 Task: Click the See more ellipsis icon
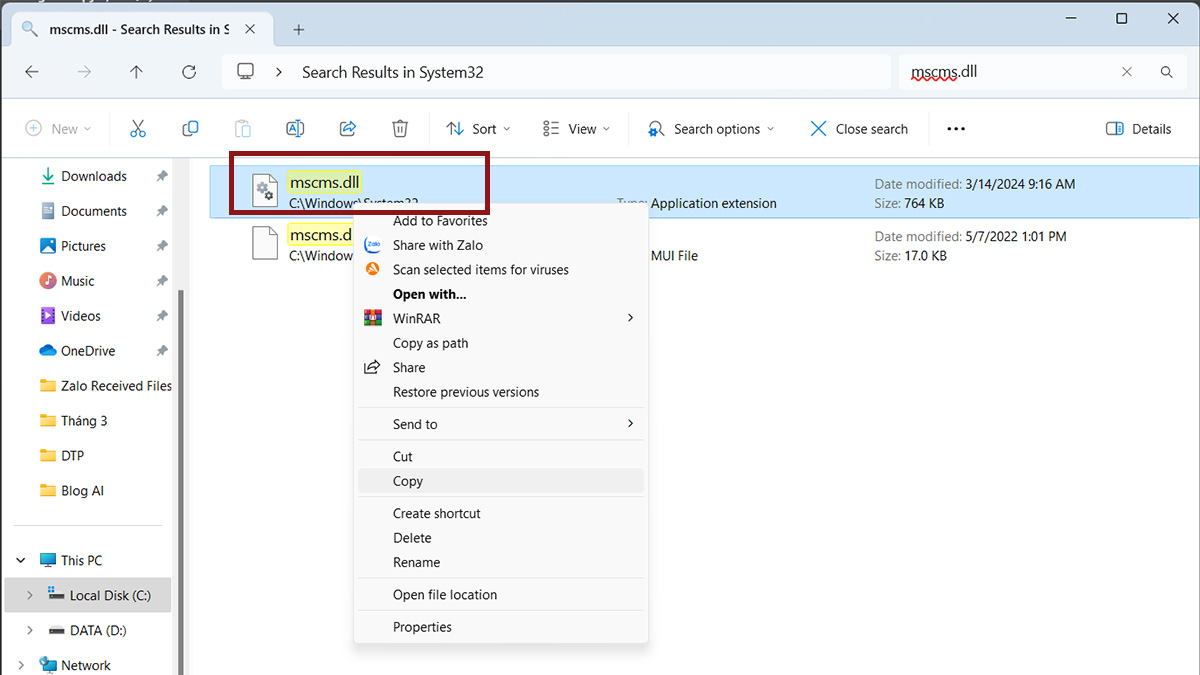coord(955,128)
